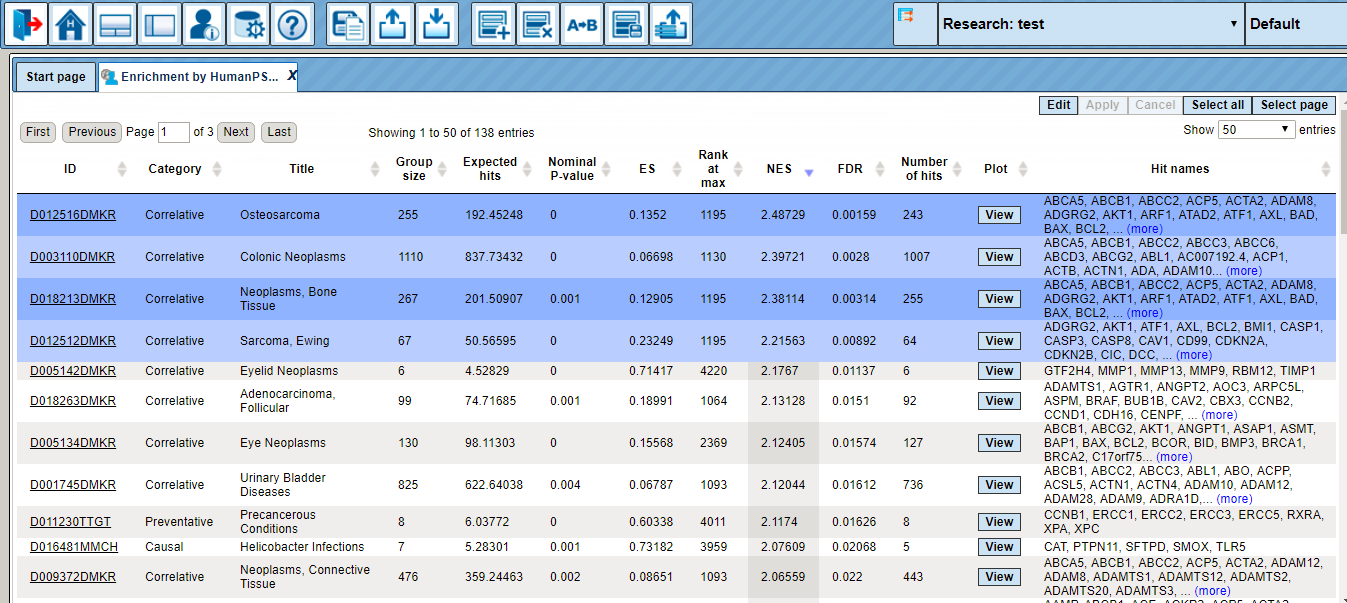Toggle the NES column sort arrow
This screenshot has height=603, width=1347.
[x=809, y=172]
